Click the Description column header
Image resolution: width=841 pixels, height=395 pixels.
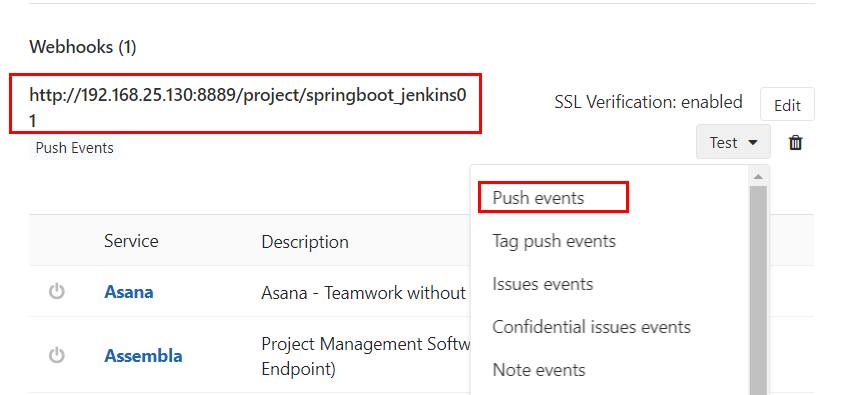(x=305, y=242)
